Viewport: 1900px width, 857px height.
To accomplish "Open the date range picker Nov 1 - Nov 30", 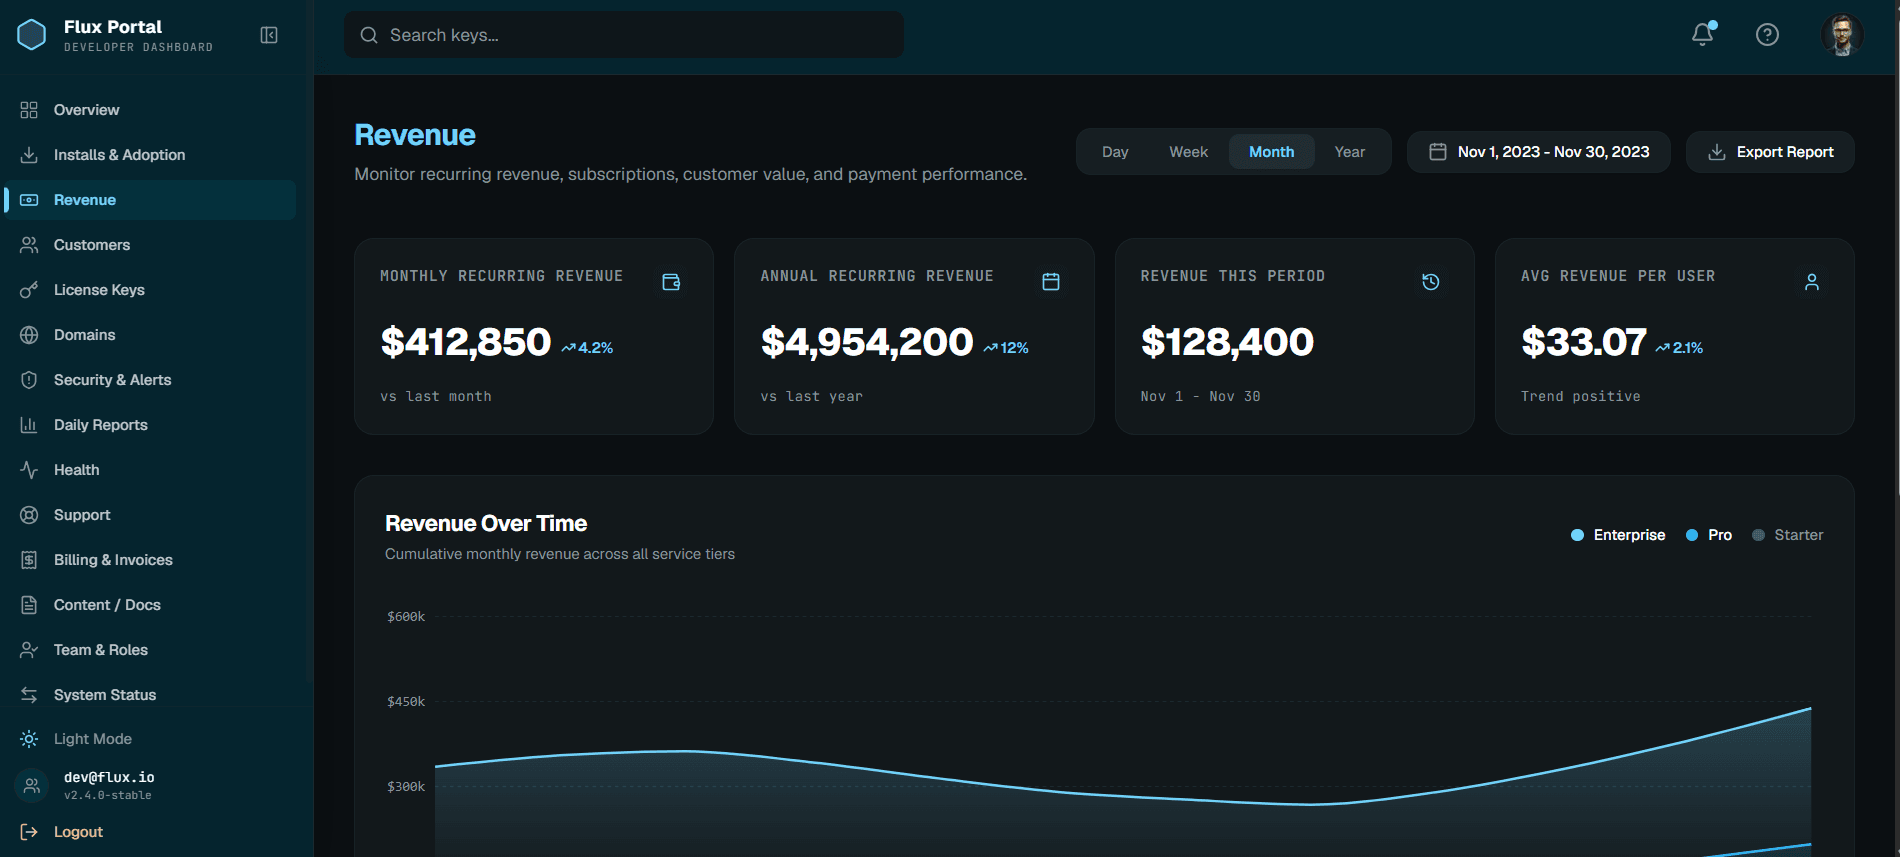I will click(1539, 152).
